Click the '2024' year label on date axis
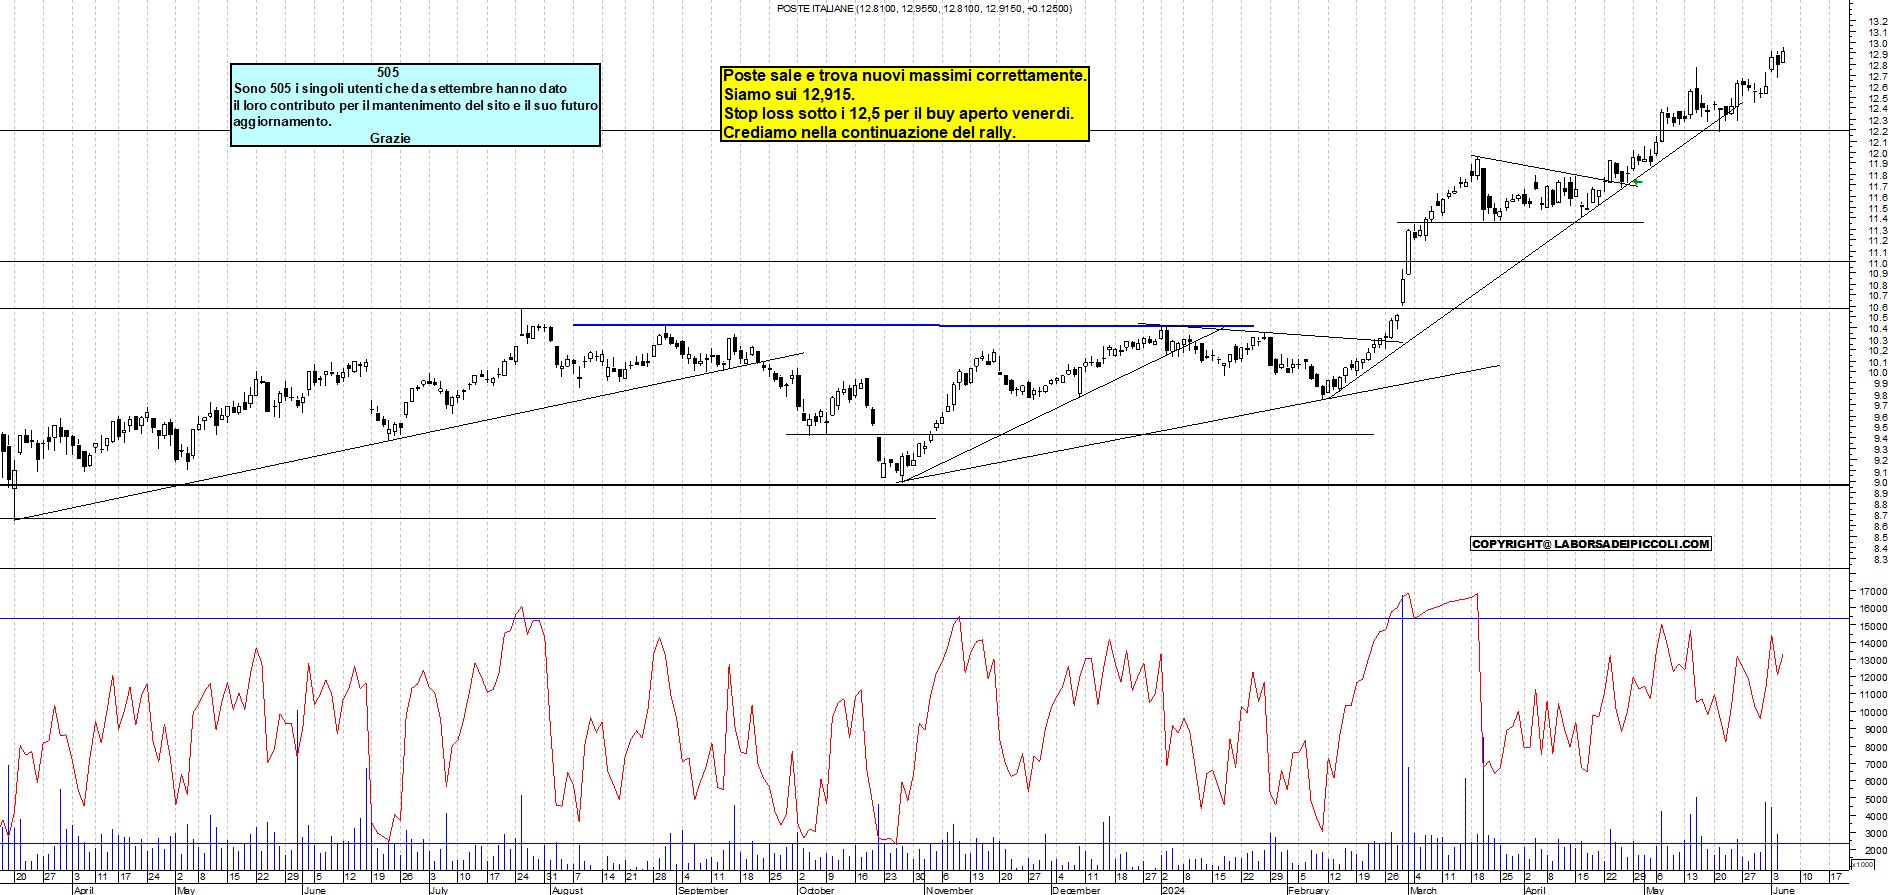The width and height of the screenshot is (1890, 895). click(1173, 890)
